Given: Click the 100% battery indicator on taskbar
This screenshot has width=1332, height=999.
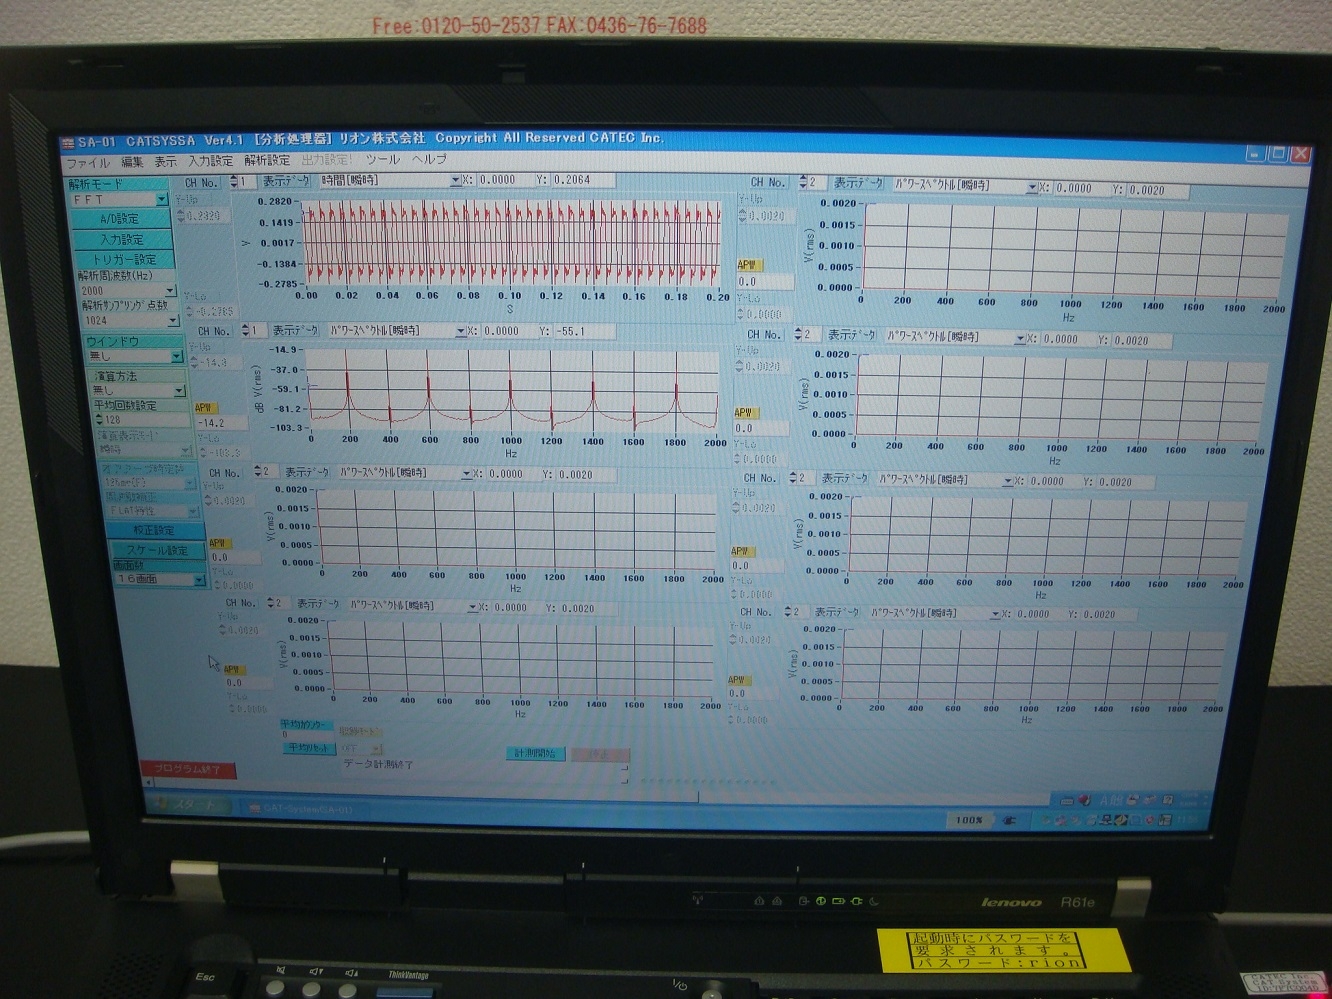Looking at the screenshot, I should 970,820.
